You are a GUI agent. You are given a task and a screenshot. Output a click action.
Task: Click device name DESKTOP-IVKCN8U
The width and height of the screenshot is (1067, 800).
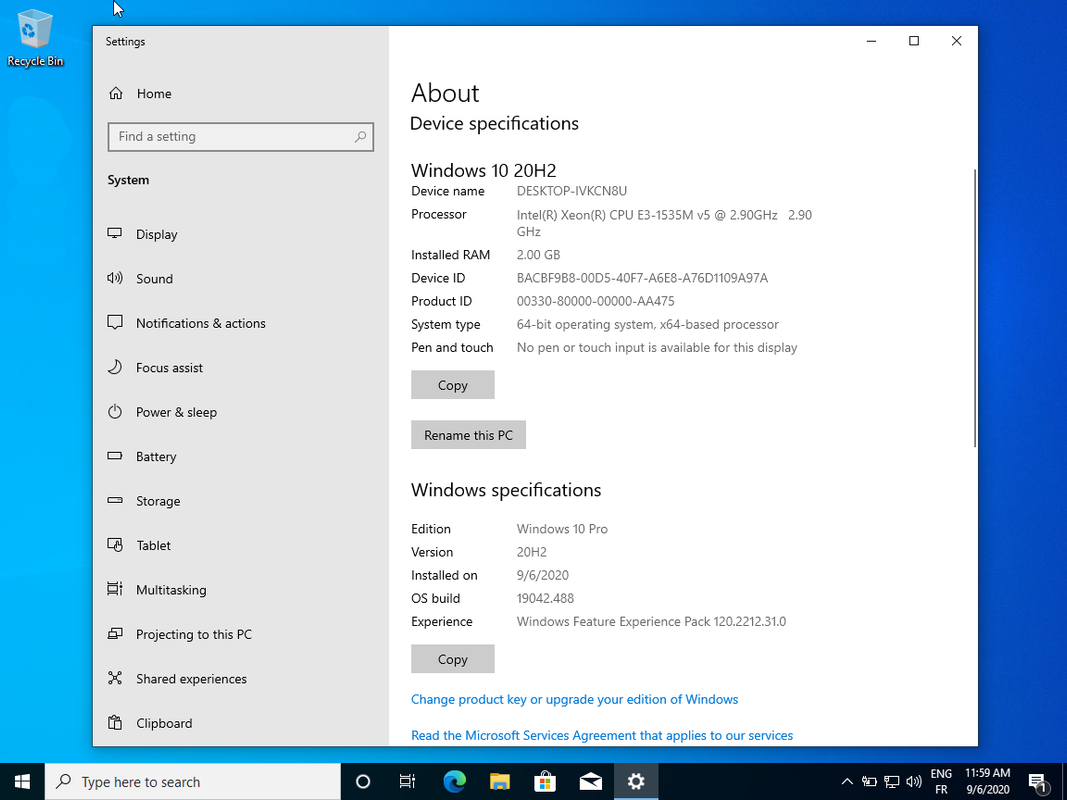point(572,191)
